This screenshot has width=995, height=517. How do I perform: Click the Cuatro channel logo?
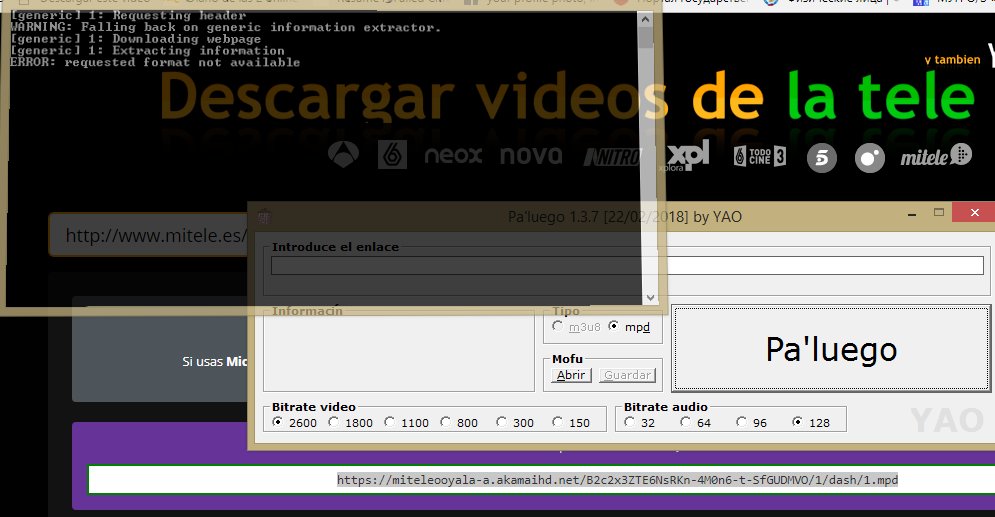[x=870, y=158]
